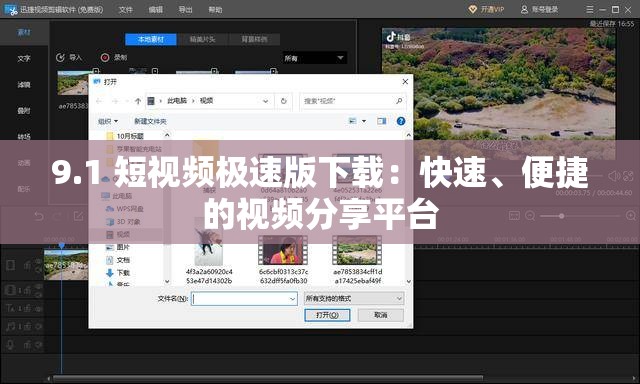Click the 文件名 input field
640x384 pixels.
click(x=244, y=299)
